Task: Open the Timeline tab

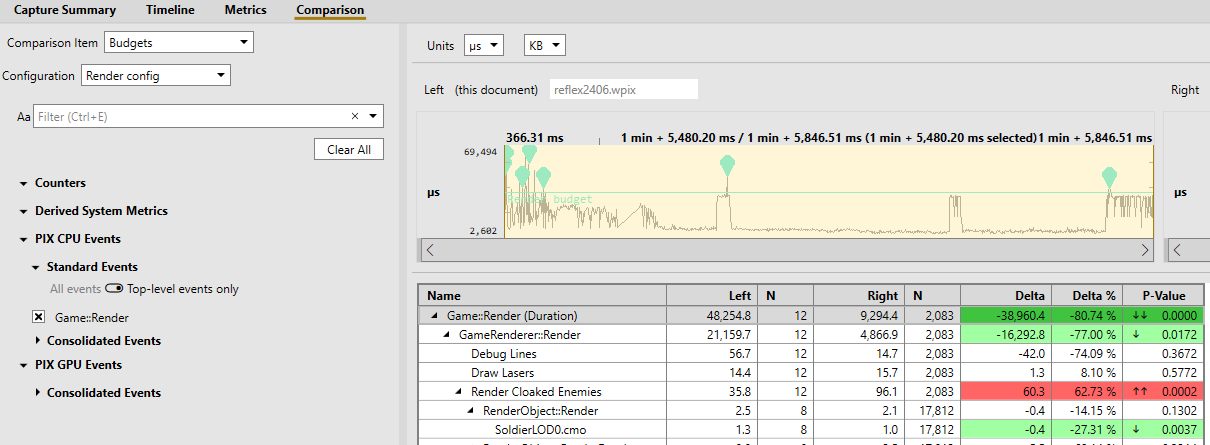Action: pos(170,10)
